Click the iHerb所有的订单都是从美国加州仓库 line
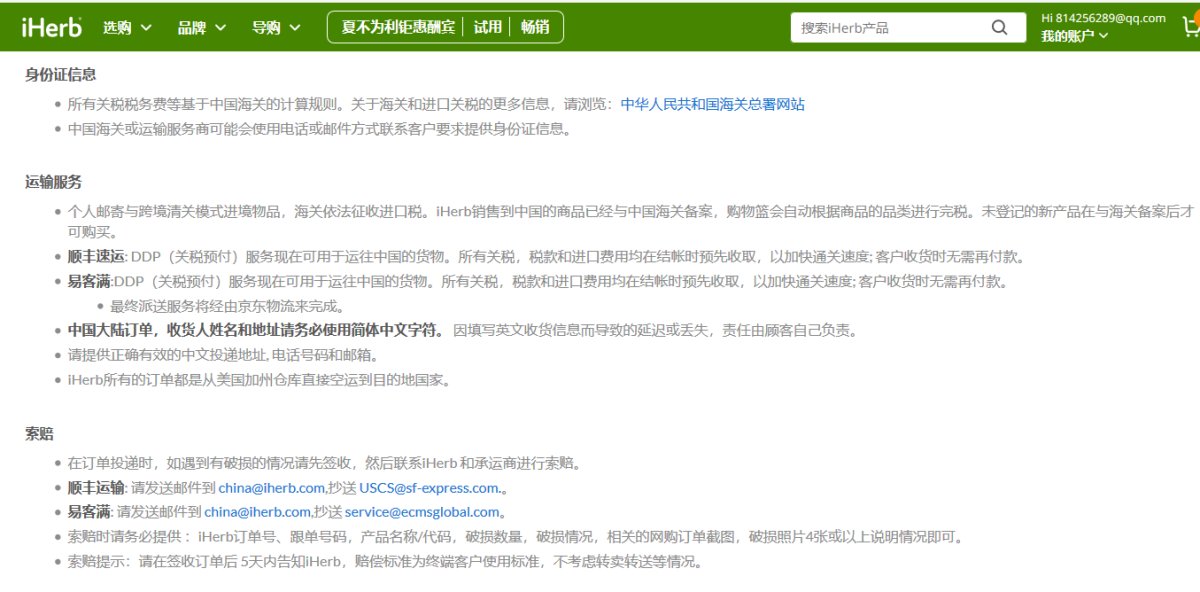Image resolution: width=1200 pixels, height=592 pixels. tap(259, 380)
